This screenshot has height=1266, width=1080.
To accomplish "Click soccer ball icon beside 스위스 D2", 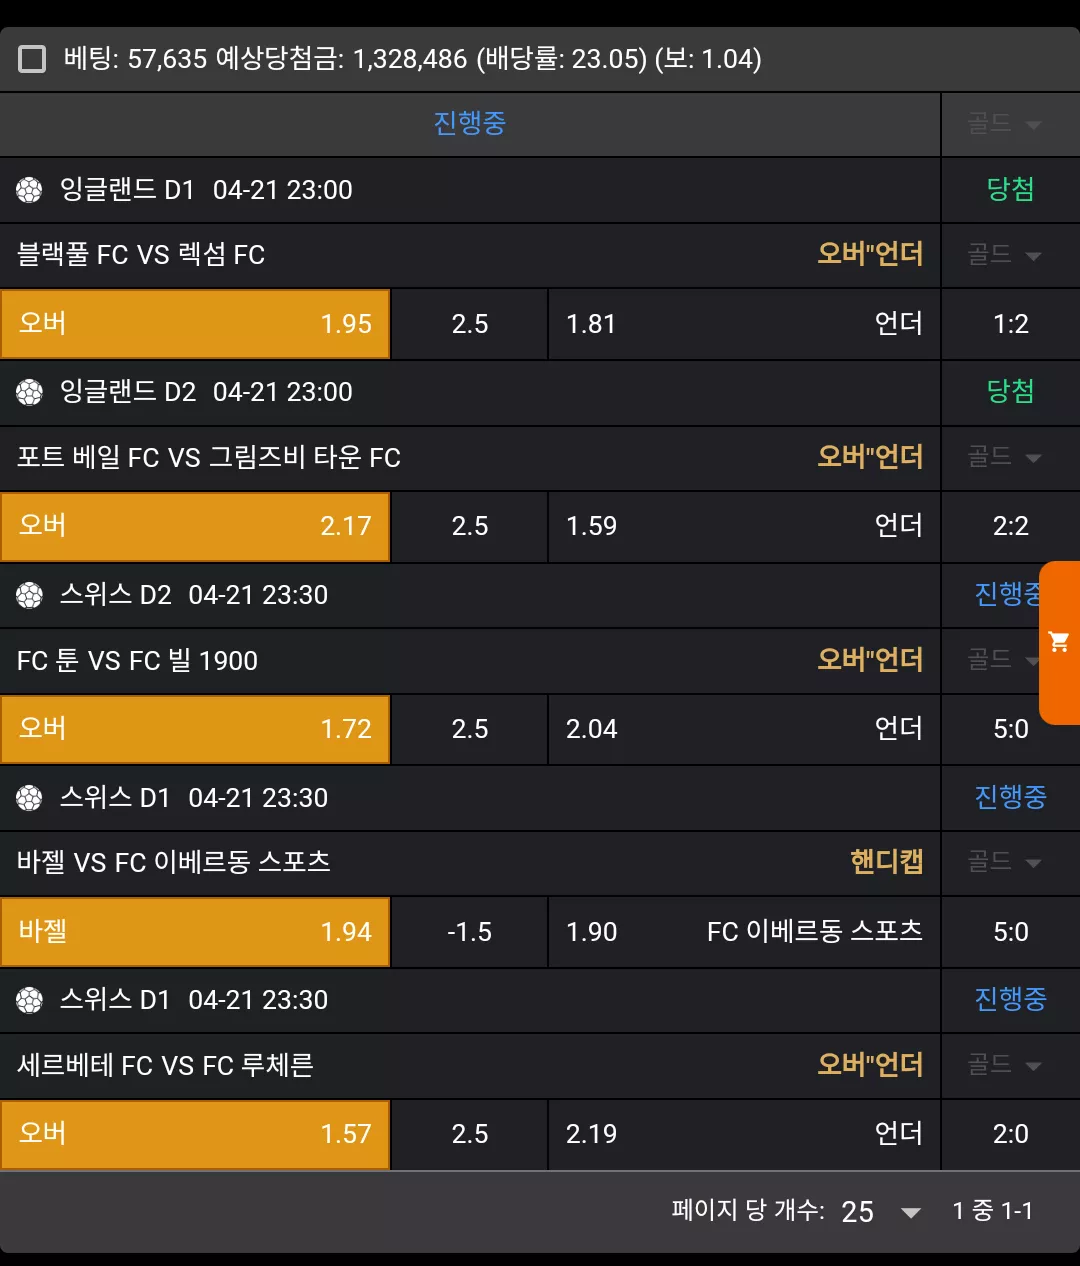I will click(30, 595).
